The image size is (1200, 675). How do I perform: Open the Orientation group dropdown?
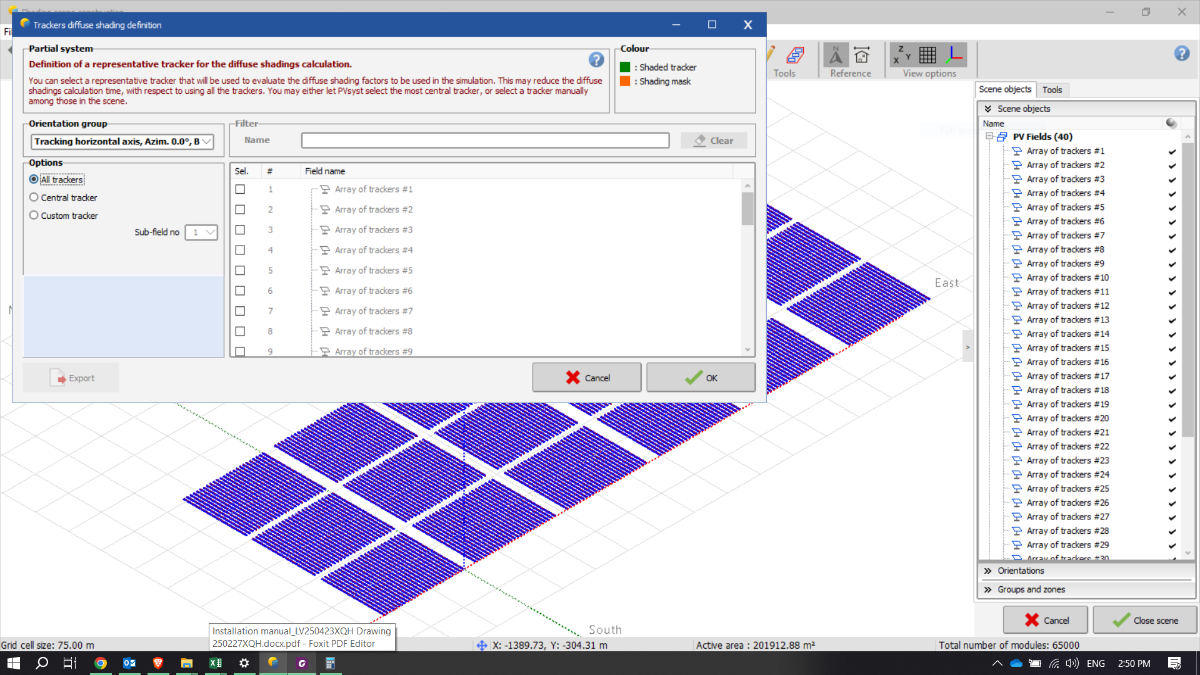point(121,142)
